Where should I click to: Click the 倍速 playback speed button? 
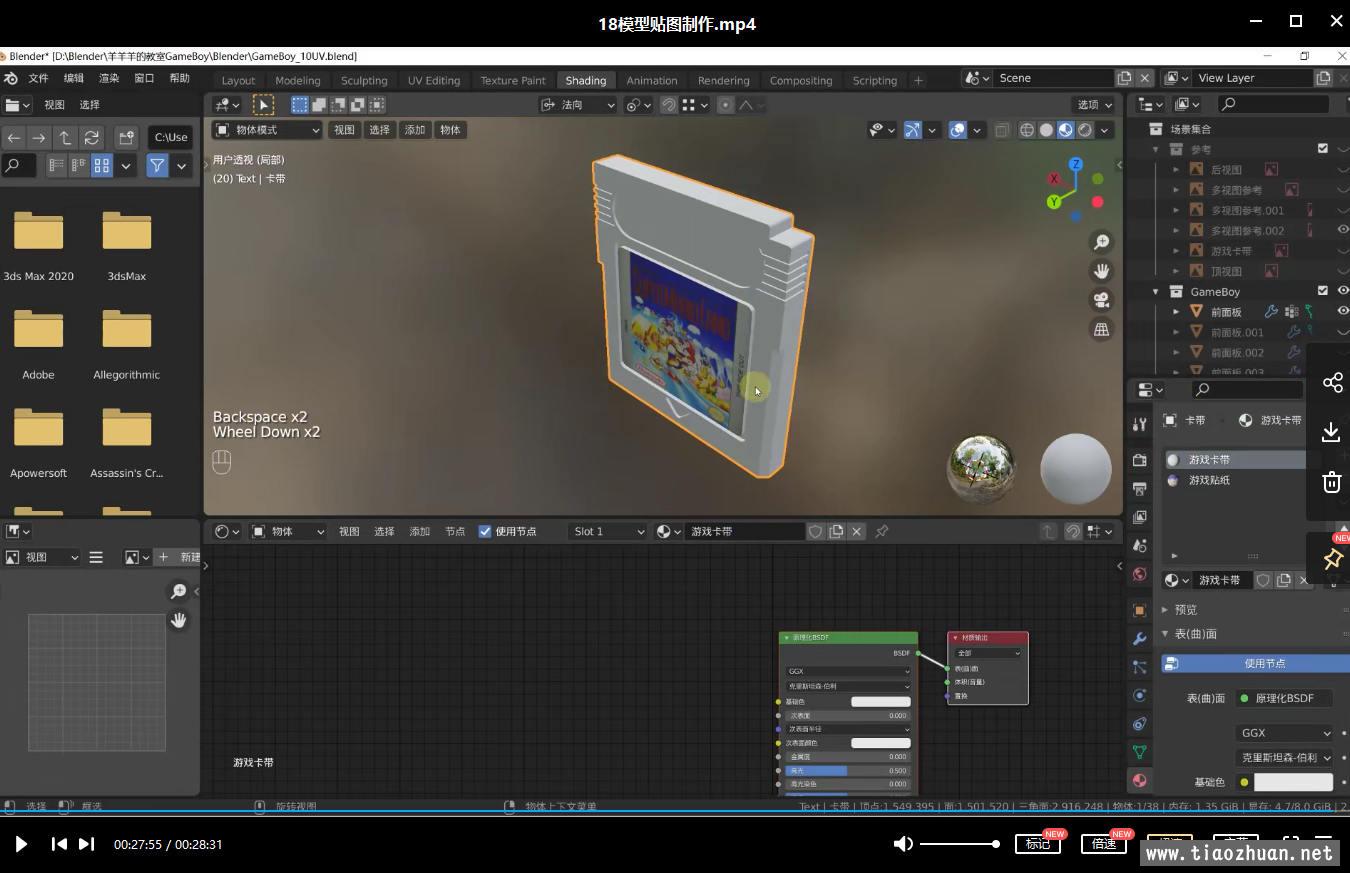tap(1104, 844)
